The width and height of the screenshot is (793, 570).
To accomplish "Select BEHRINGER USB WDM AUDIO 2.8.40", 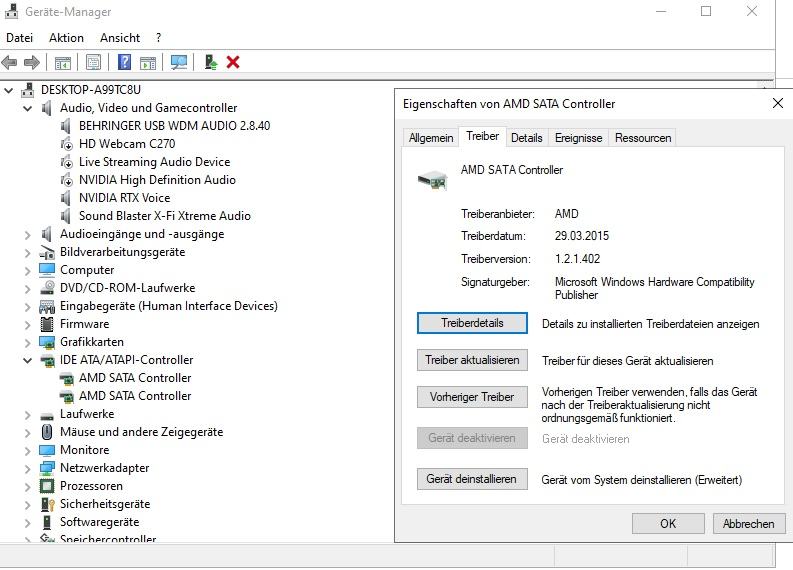I will coord(174,126).
